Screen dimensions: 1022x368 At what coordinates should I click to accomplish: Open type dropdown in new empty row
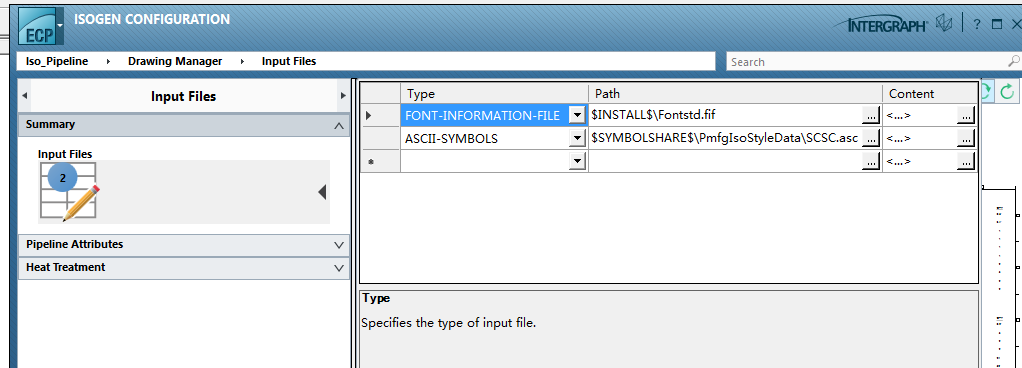[x=577, y=161]
